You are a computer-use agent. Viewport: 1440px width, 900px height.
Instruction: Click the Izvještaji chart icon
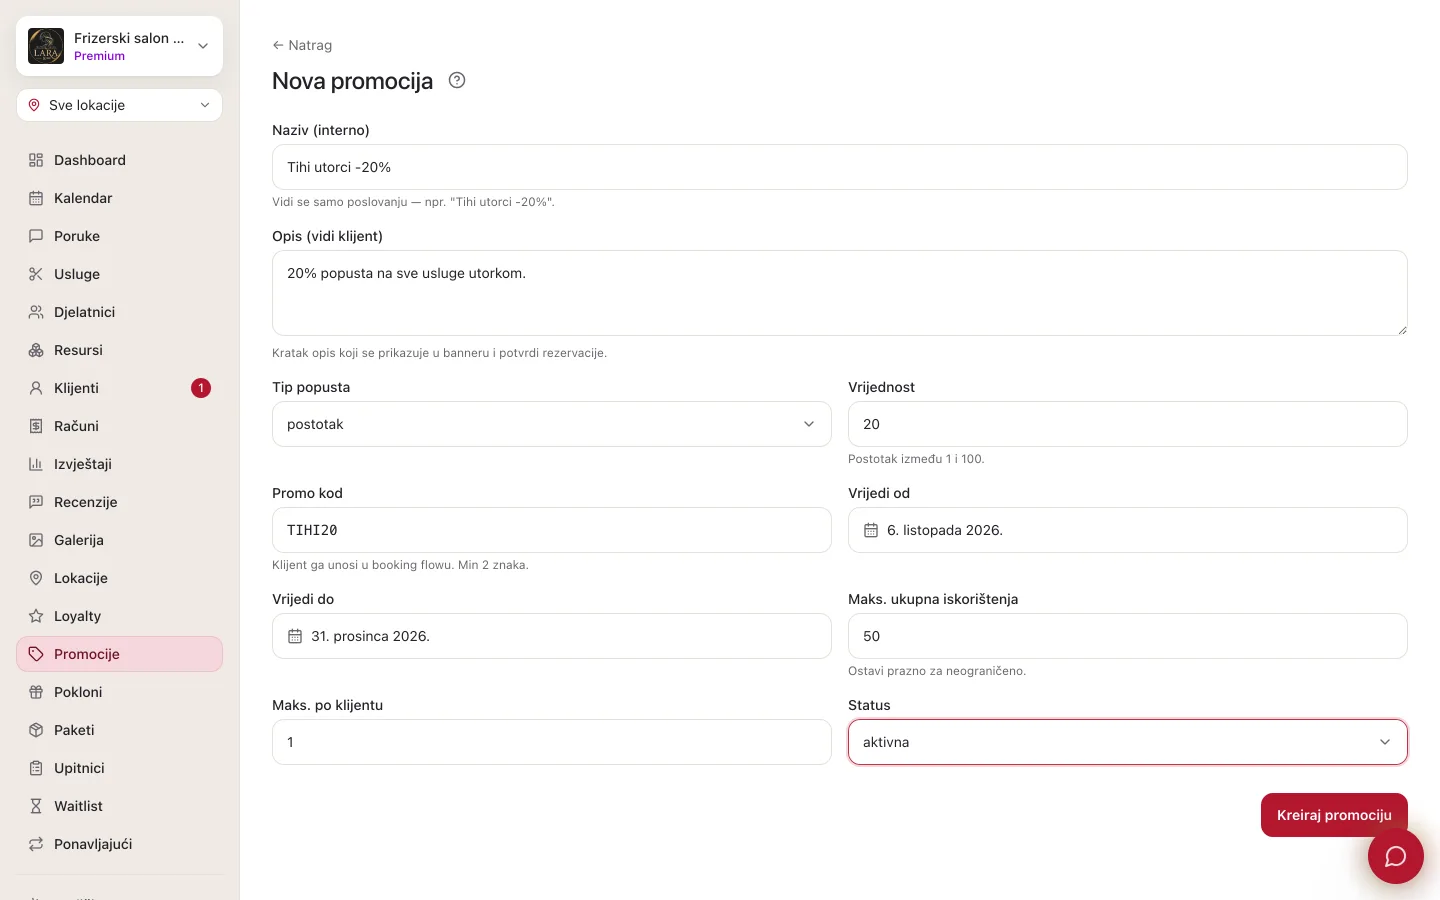[x=36, y=464]
